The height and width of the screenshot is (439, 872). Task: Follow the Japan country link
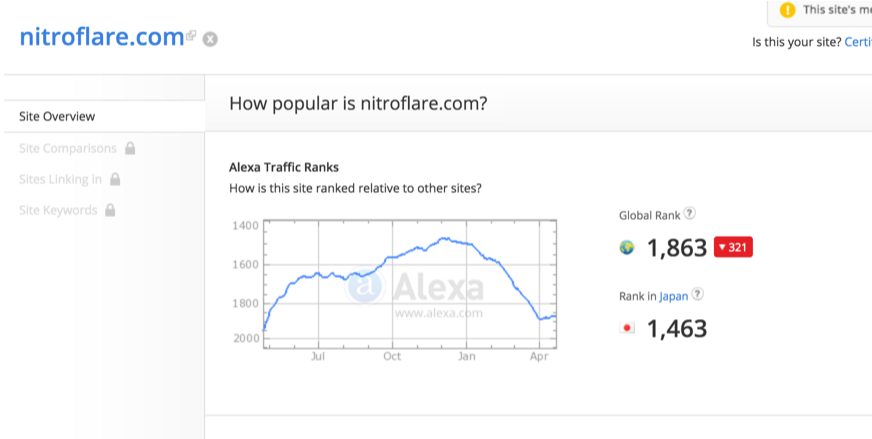tap(673, 295)
